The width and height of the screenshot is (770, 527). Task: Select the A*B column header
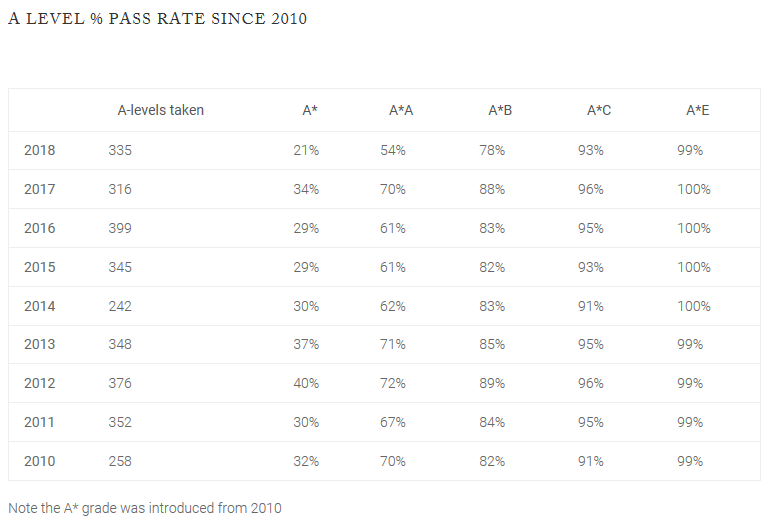coord(500,110)
